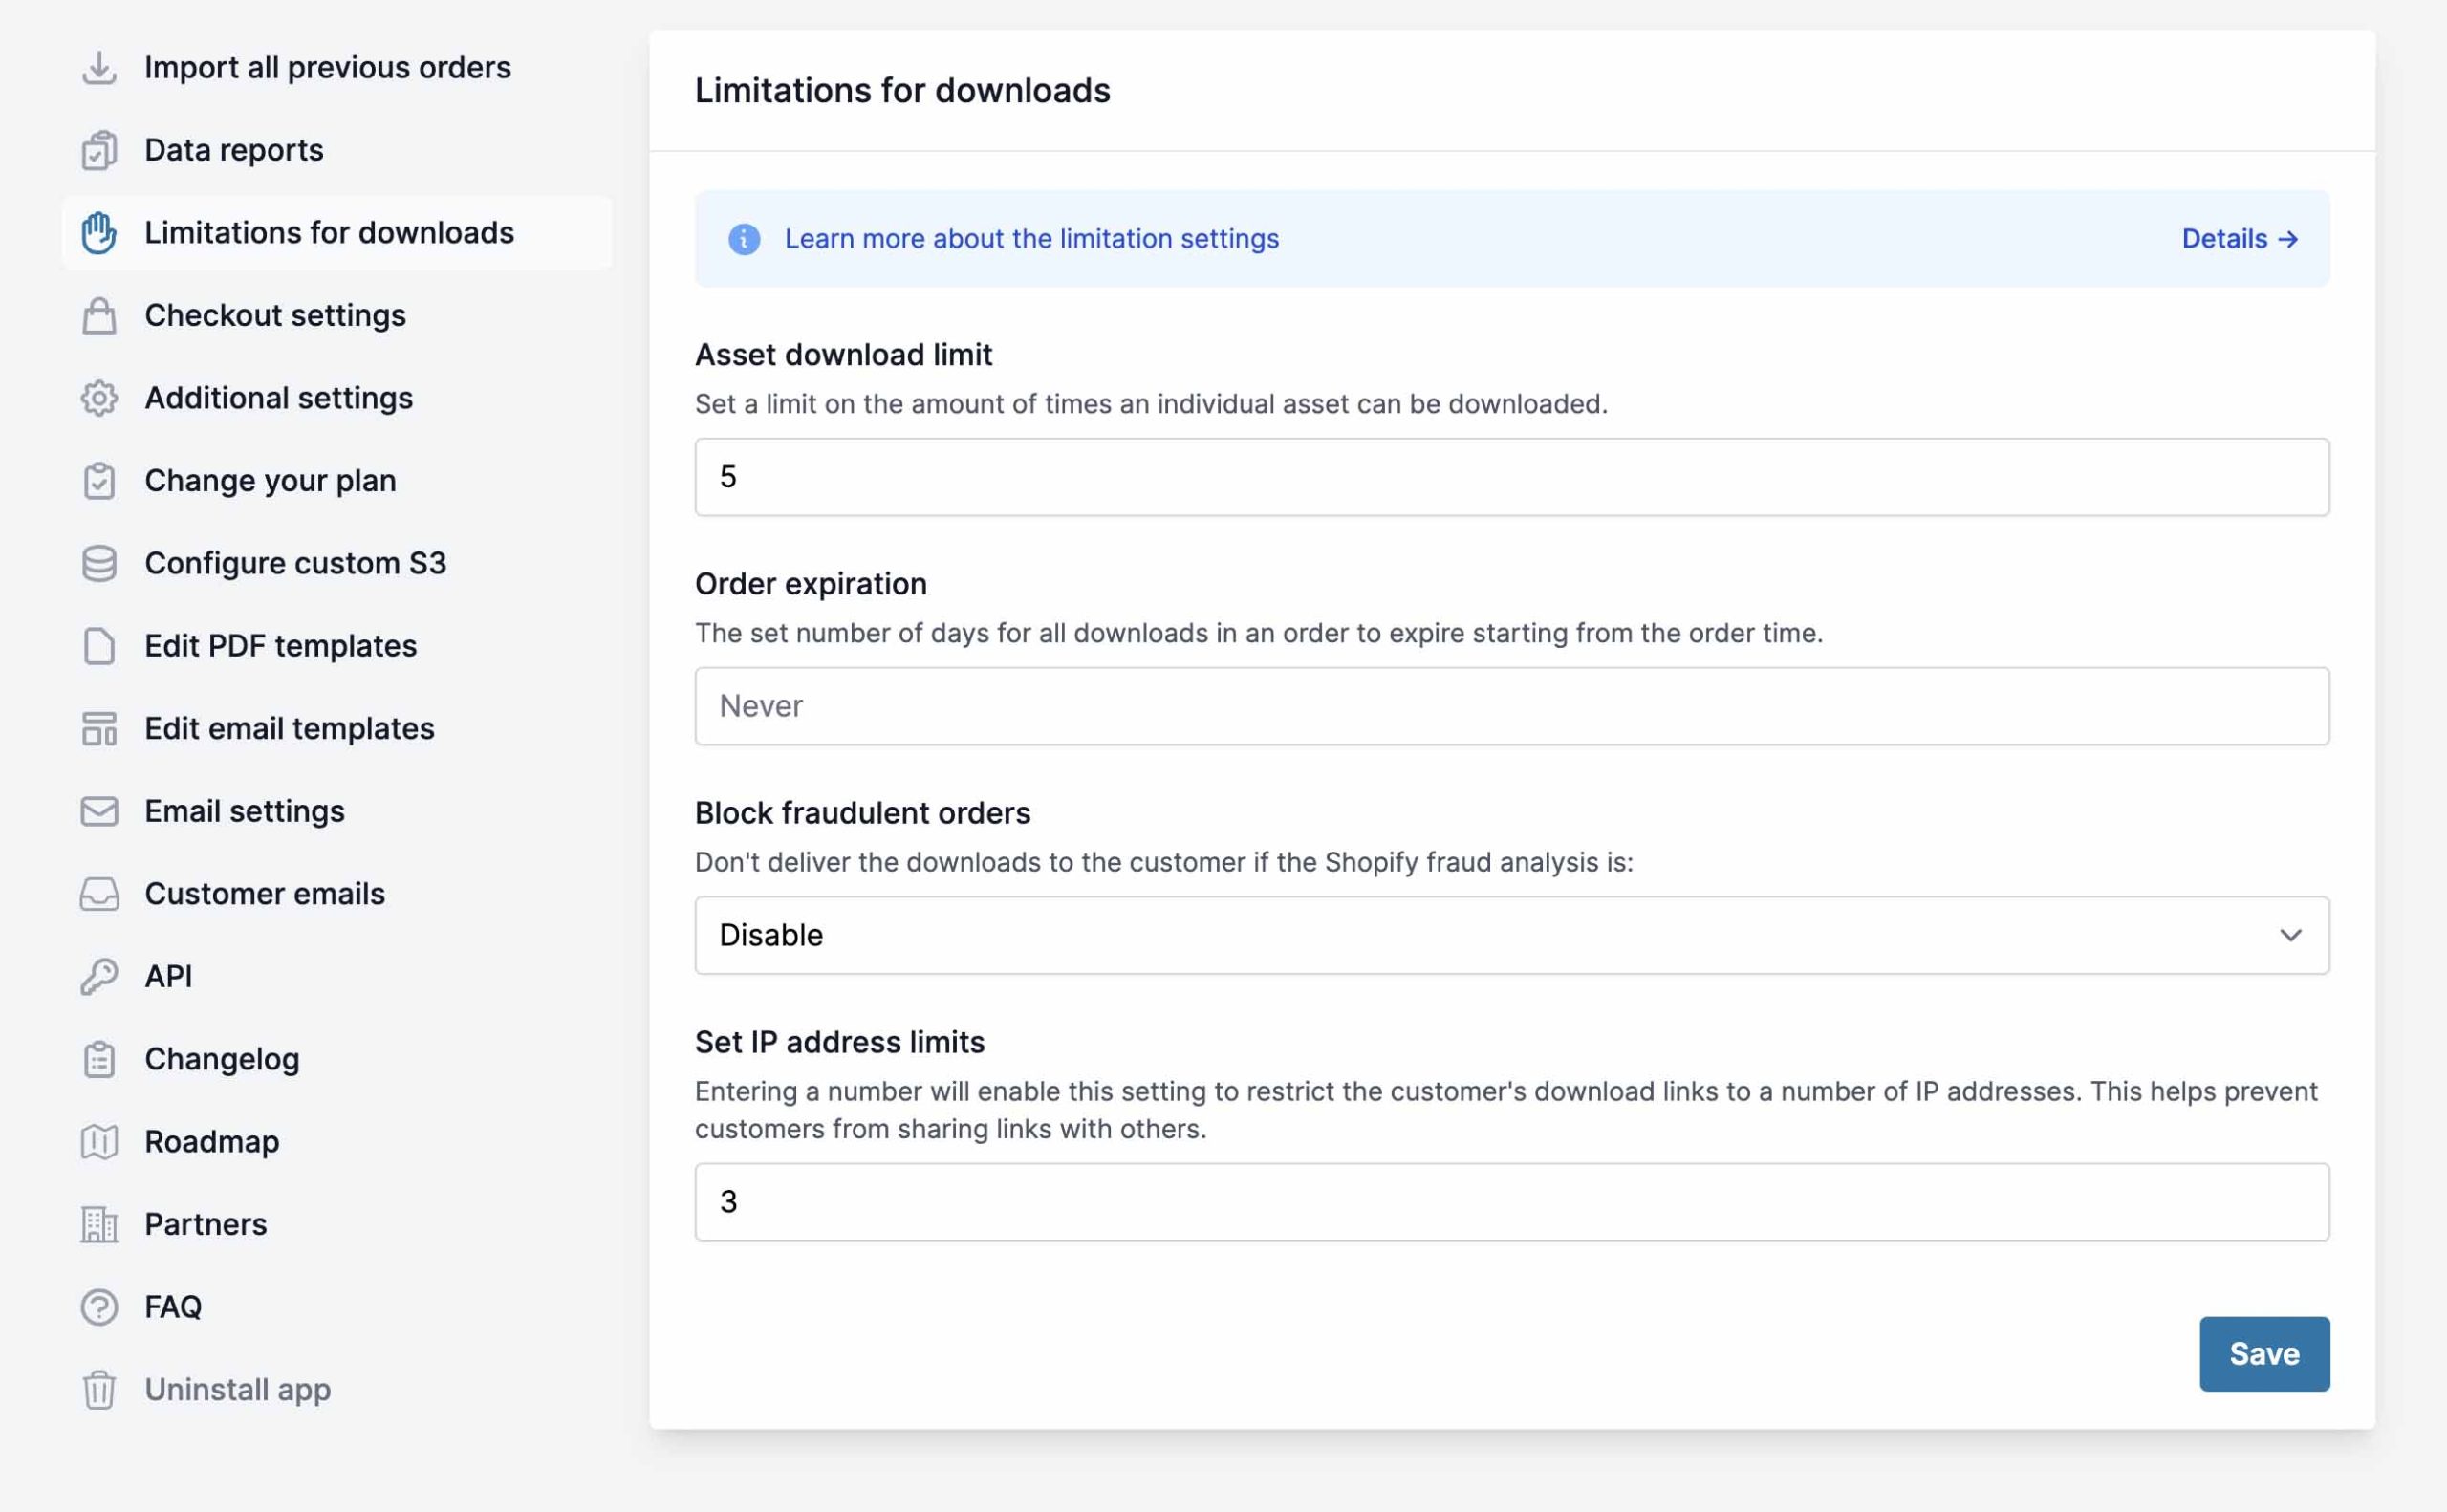Click the info icon in the blue banner
The height and width of the screenshot is (1512, 2447).
(x=744, y=239)
